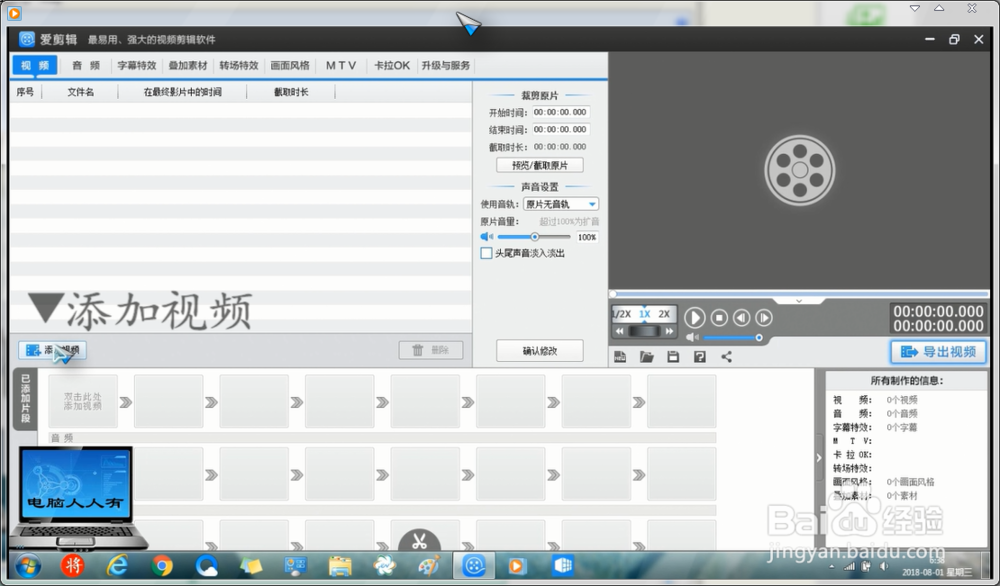Image resolution: width=1000 pixels, height=586 pixels.
Task: Open Internet Explorer from the taskbar
Action: pos(118,566)
